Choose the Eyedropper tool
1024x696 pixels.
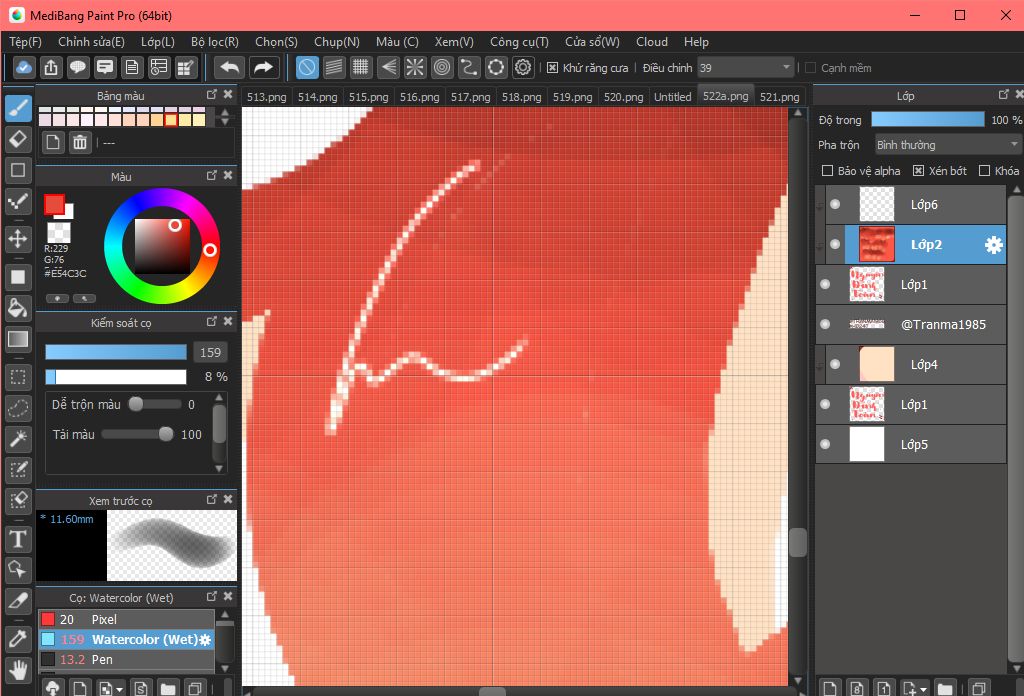point(18,638)
